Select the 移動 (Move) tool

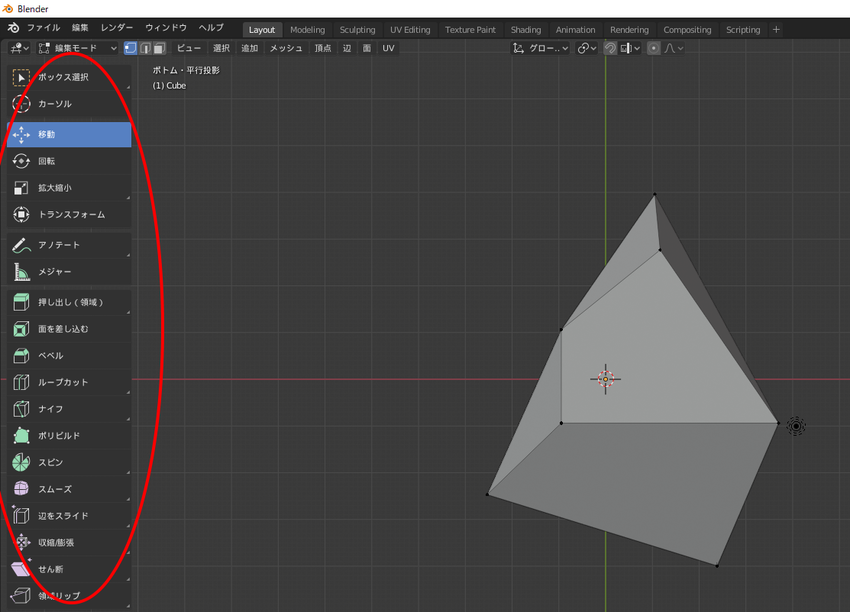(x=69, y=134)
